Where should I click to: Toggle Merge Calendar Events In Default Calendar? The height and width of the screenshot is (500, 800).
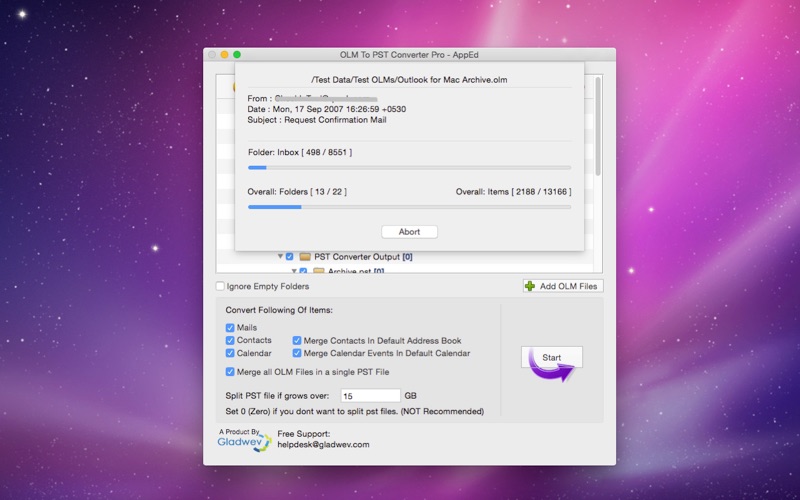[x=297, y=353]
